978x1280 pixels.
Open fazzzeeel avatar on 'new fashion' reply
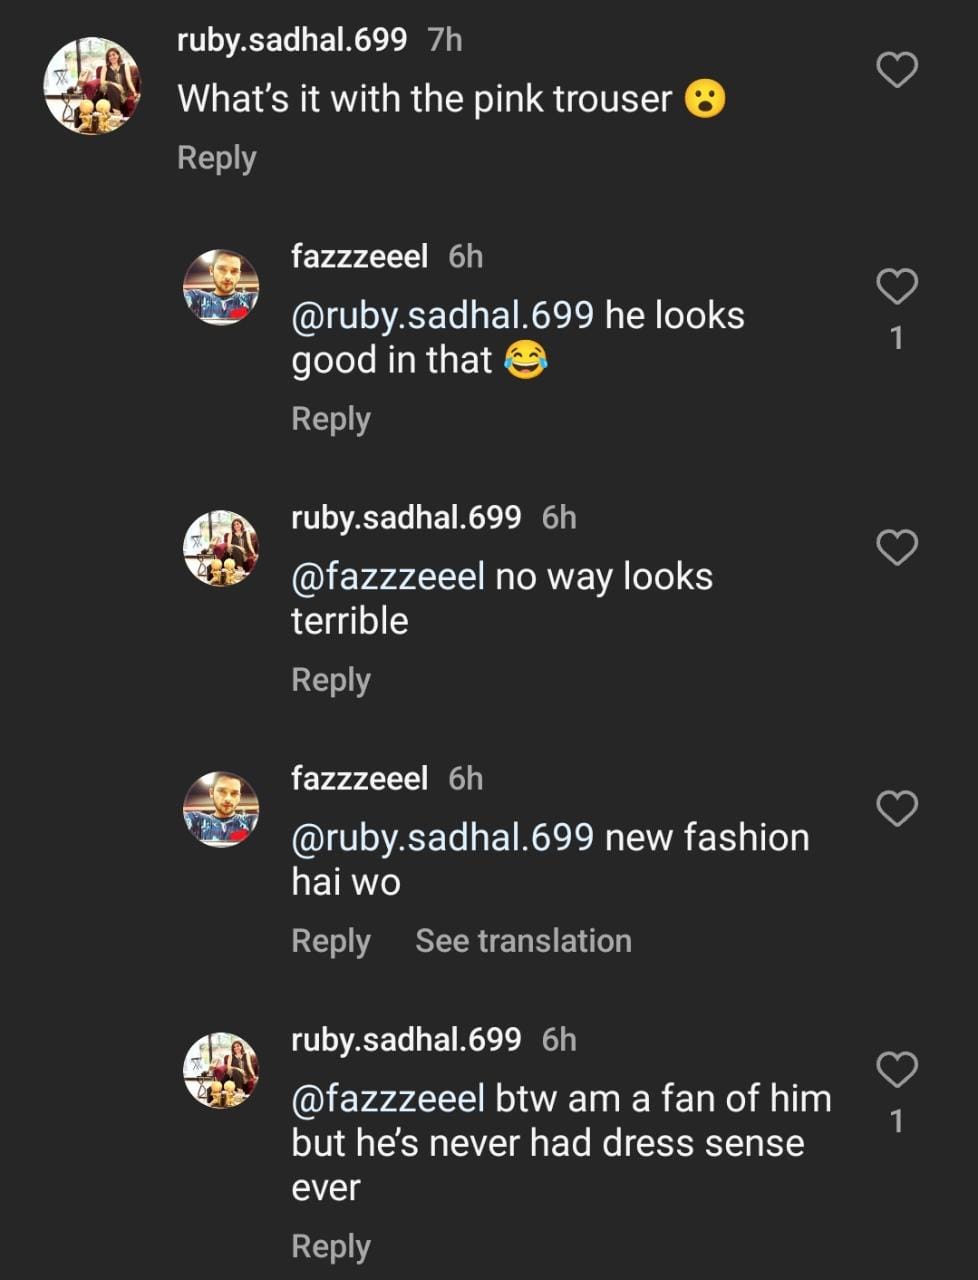tap(221, 809)
